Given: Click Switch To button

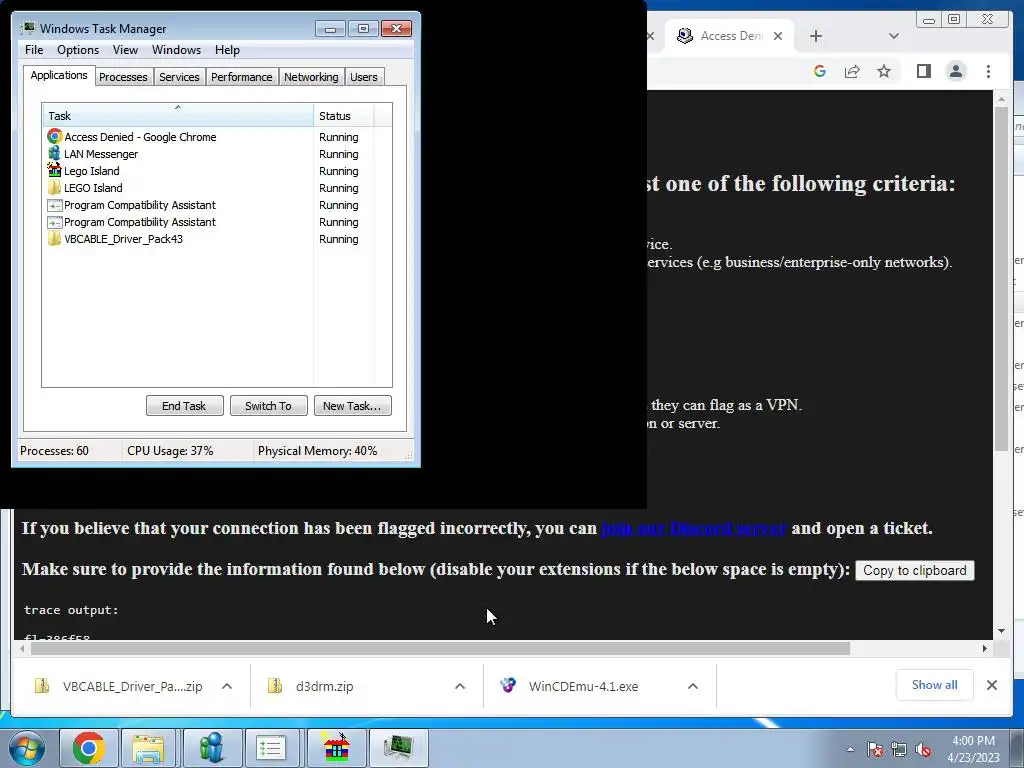Looking at the screenshot, I should point(268,406).
